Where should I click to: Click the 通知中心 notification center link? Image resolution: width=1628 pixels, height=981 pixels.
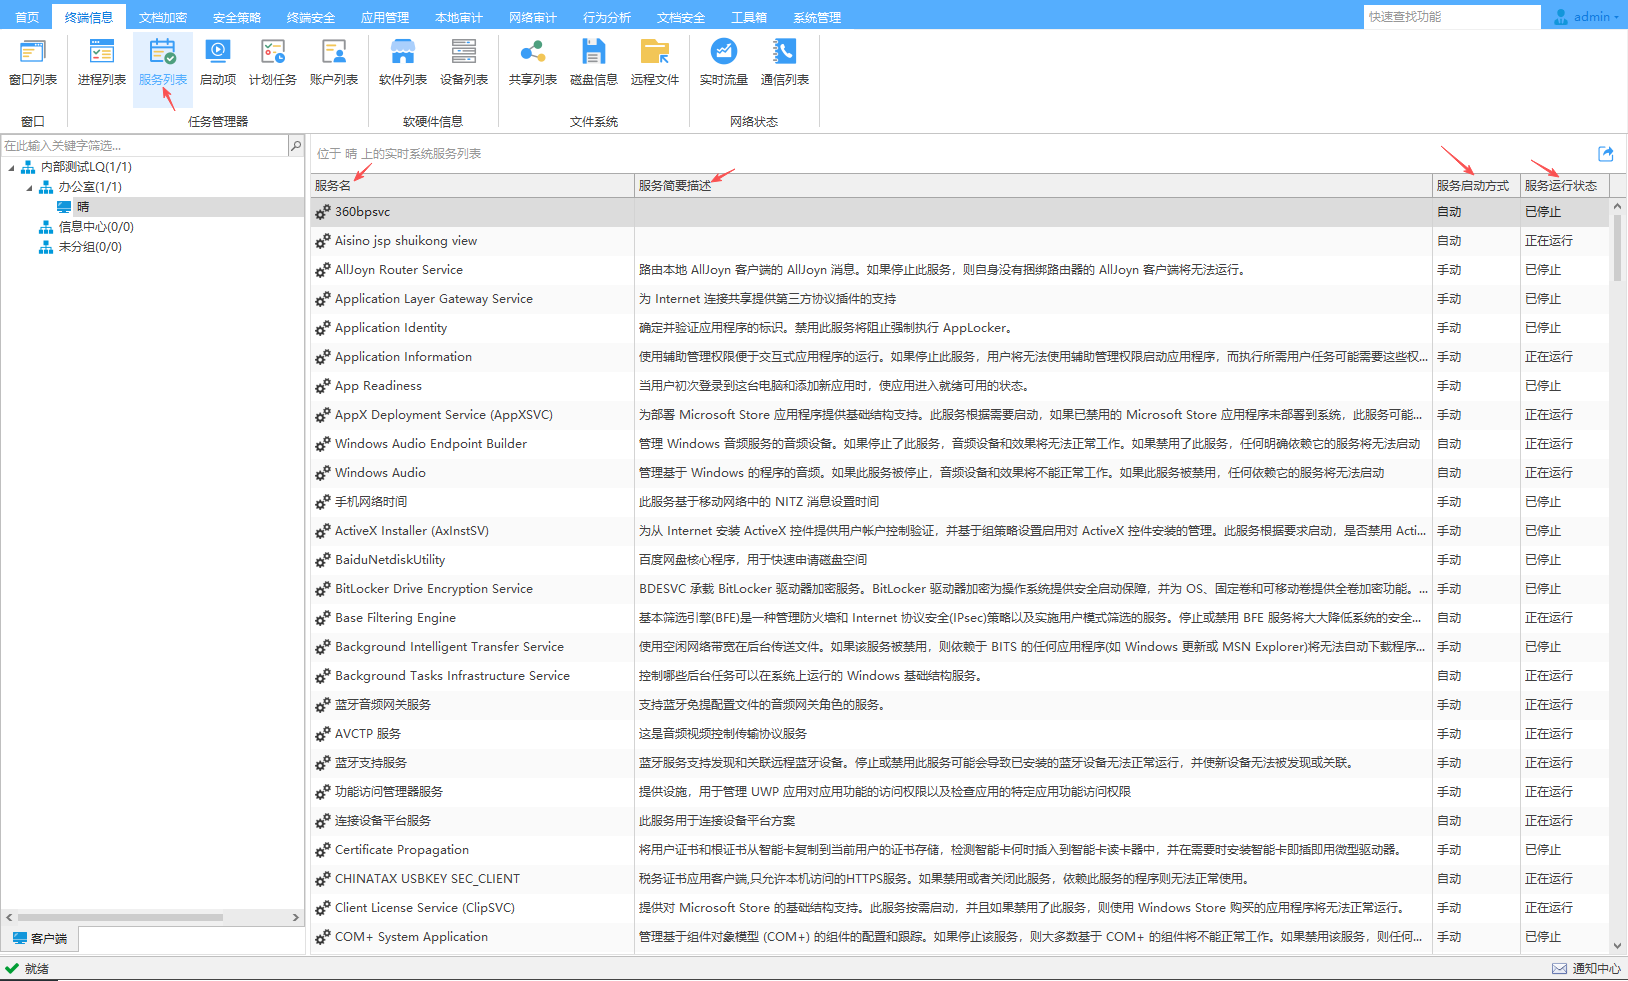[x=1587, y=968]
